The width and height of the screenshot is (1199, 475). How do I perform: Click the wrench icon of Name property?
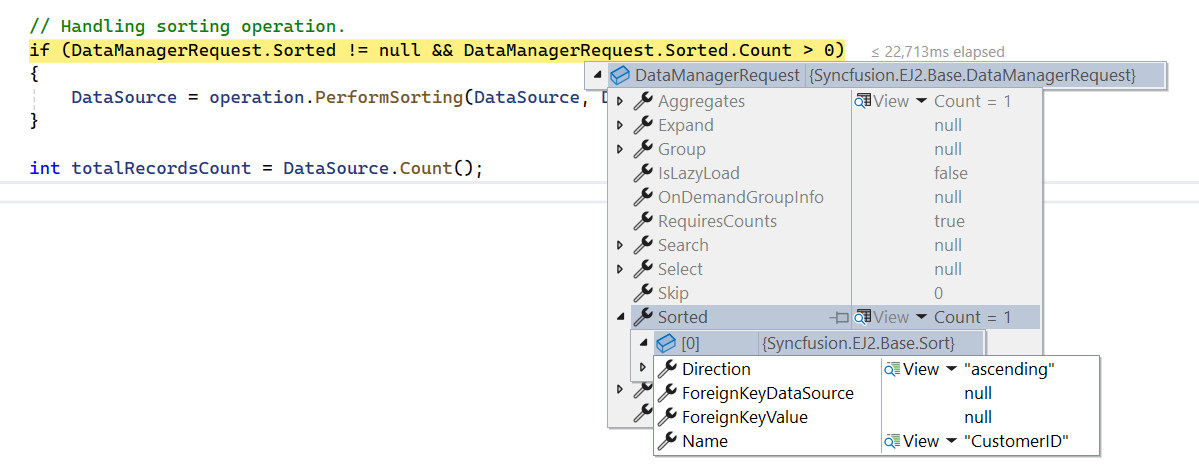click(668, 441)
